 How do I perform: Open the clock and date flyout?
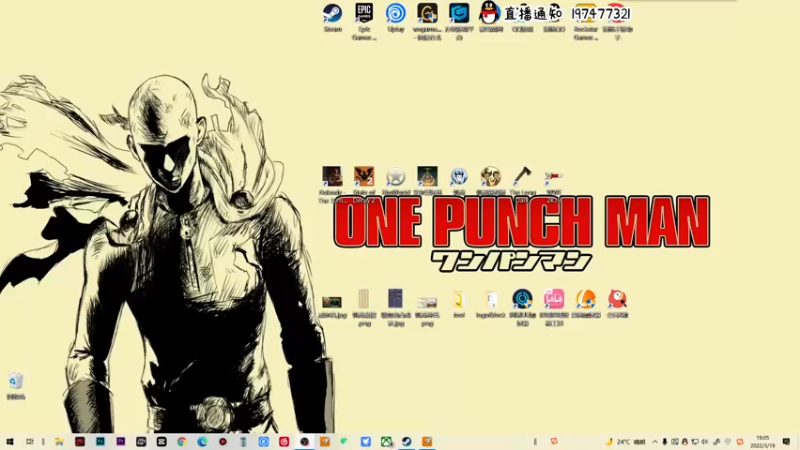tap(763, 442)
